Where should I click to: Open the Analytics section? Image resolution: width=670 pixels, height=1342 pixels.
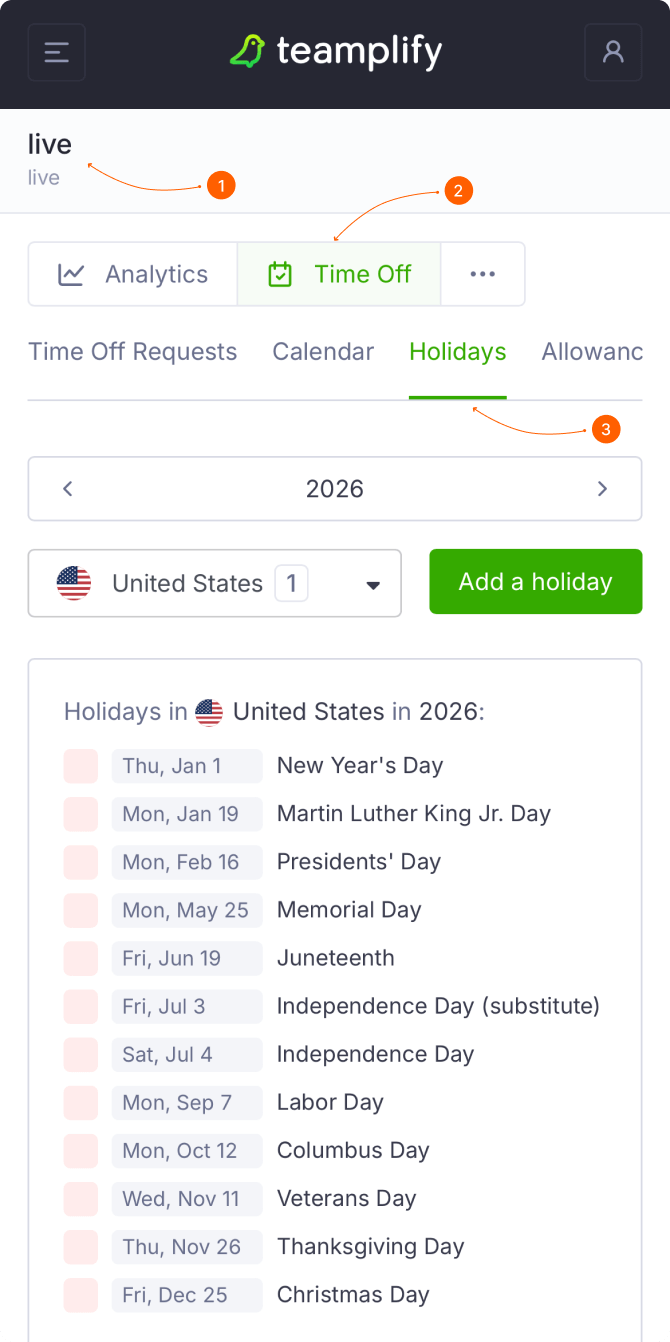click(x=133, y=274)
